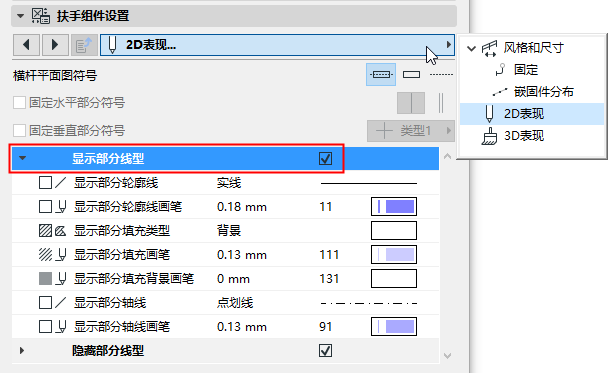
Task: Click hatch icon of 显示部分填充画笔
Action: pos(45,255)
